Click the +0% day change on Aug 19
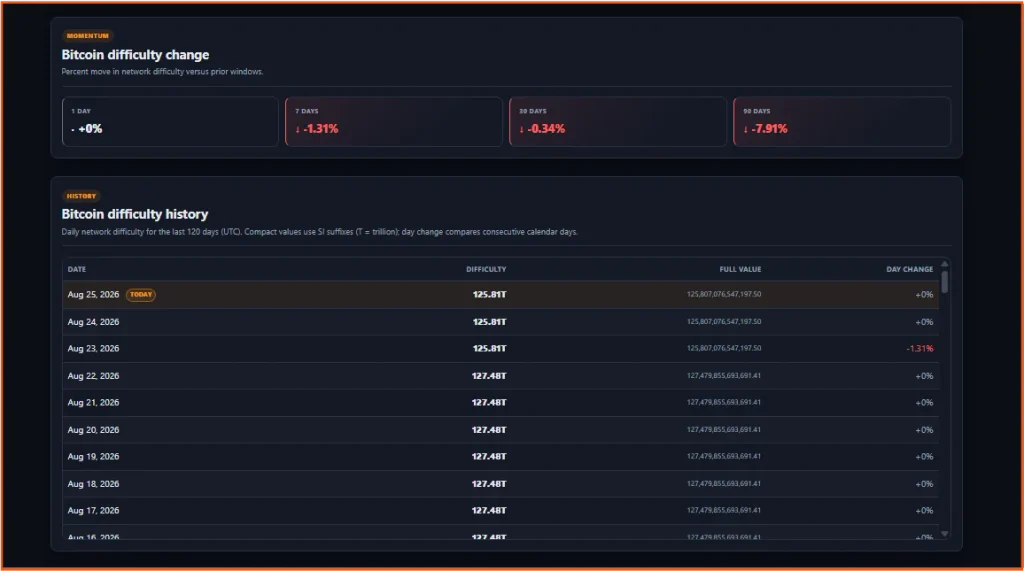 click(924, 457)
